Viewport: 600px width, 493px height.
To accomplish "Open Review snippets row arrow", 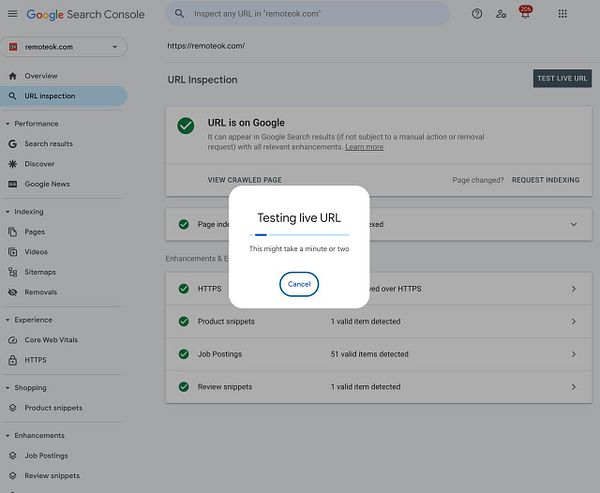I will (x=573, y=387).
